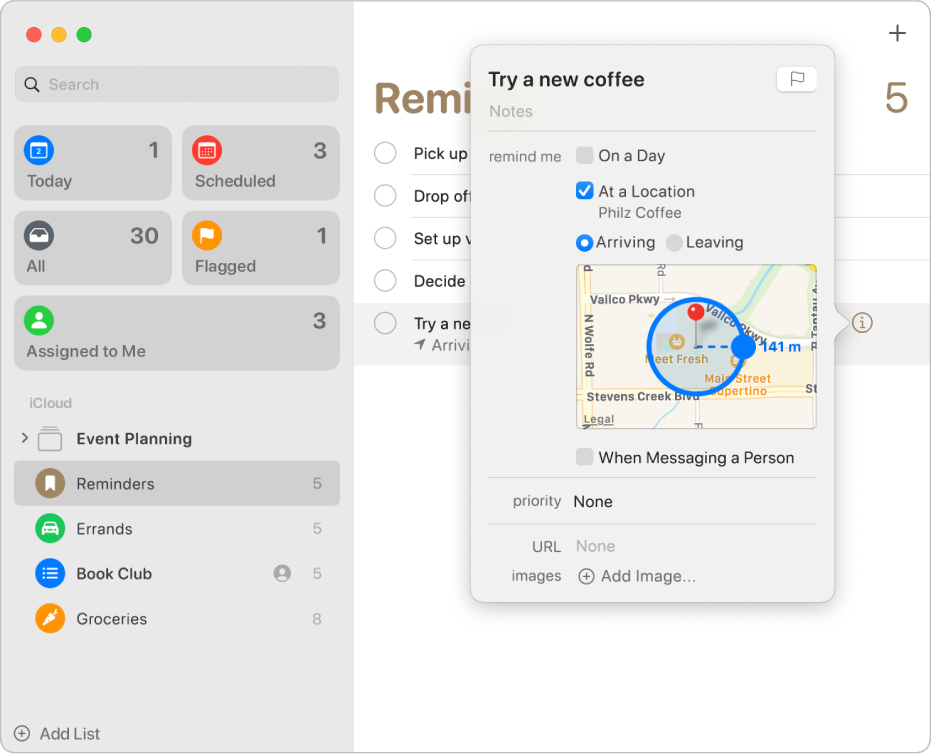Screen dimensions: 931x755
Task: Click the add new reminder plus icon
Action: [897, 33]
